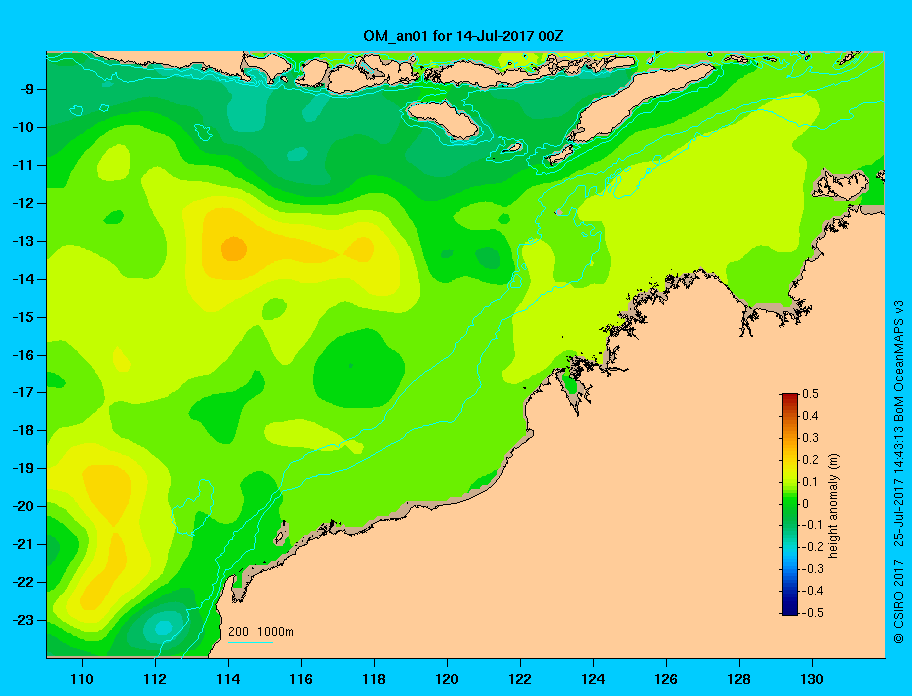Click latitude label -18 on y-axis
The height and width of the screenshot is (696, 912).
pyautogui.click(x=23, y=430)
